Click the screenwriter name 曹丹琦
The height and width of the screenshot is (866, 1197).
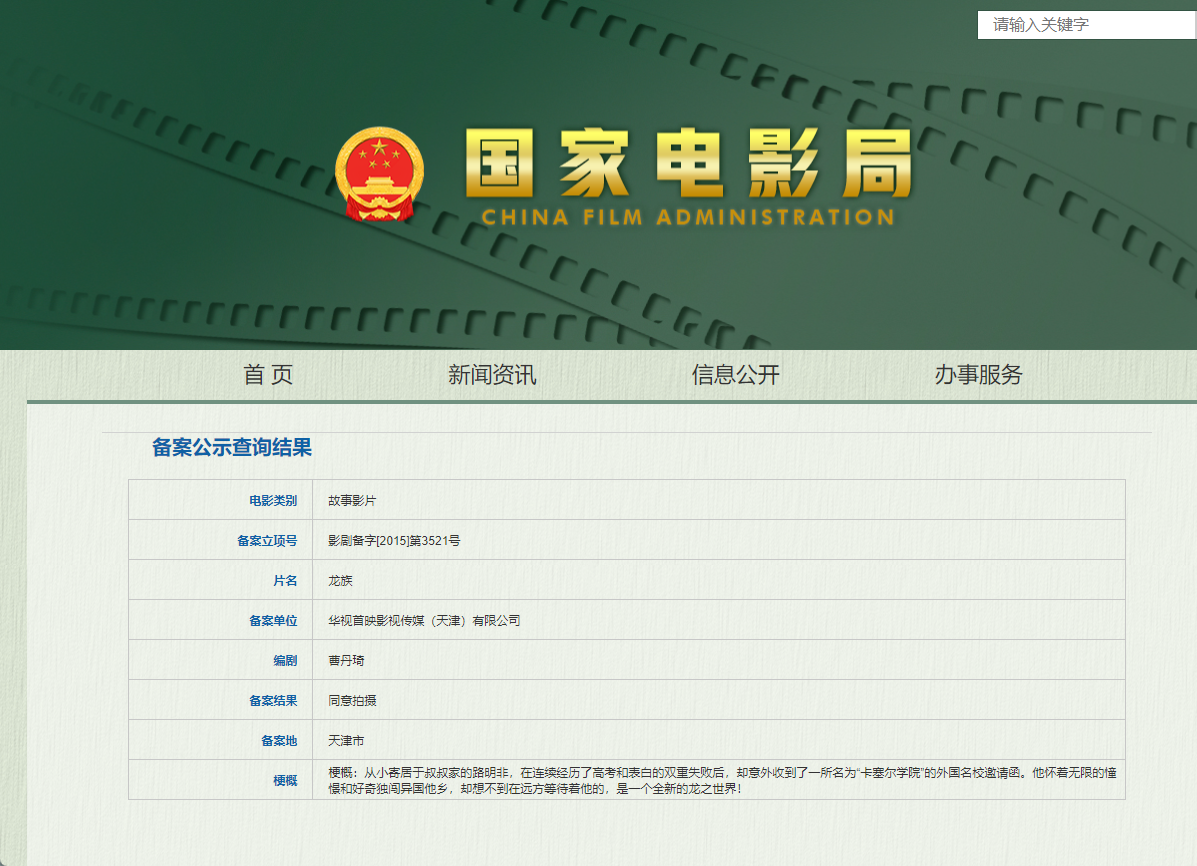(346, 661)
